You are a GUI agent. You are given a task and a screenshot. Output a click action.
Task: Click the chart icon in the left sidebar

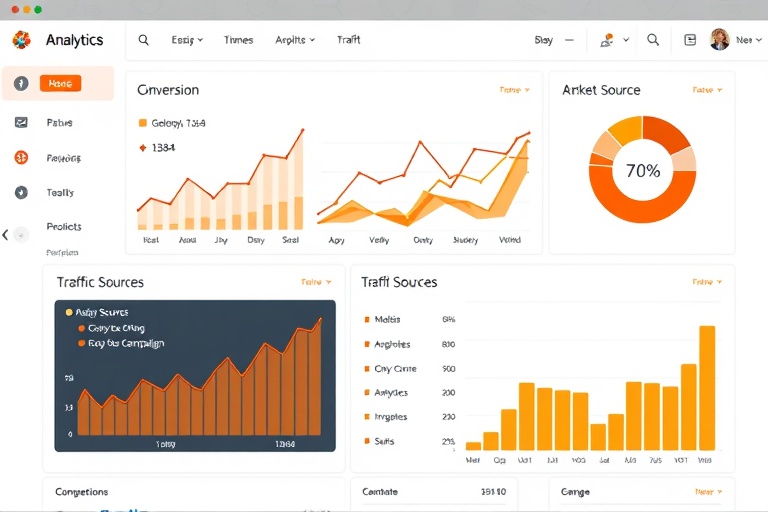coord(21,123)
